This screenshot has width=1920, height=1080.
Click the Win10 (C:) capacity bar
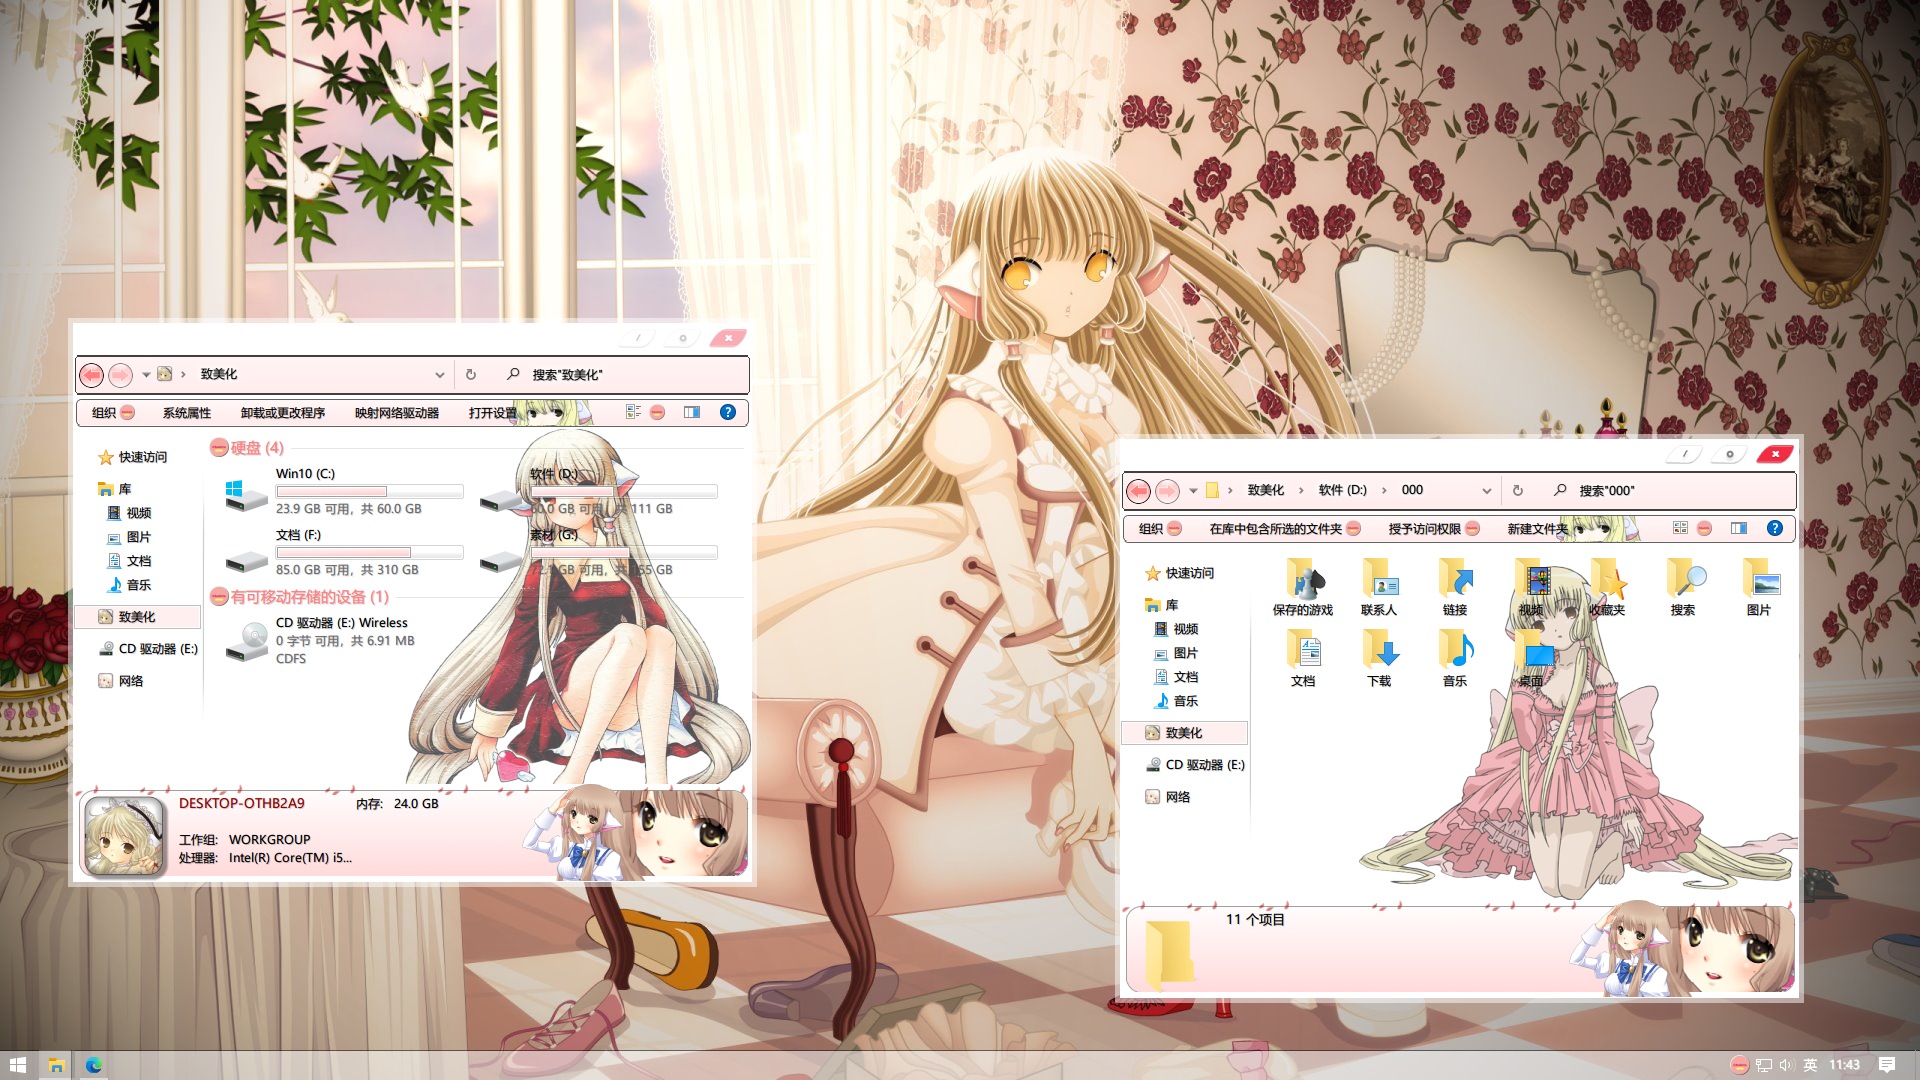(x=370, y=492)
